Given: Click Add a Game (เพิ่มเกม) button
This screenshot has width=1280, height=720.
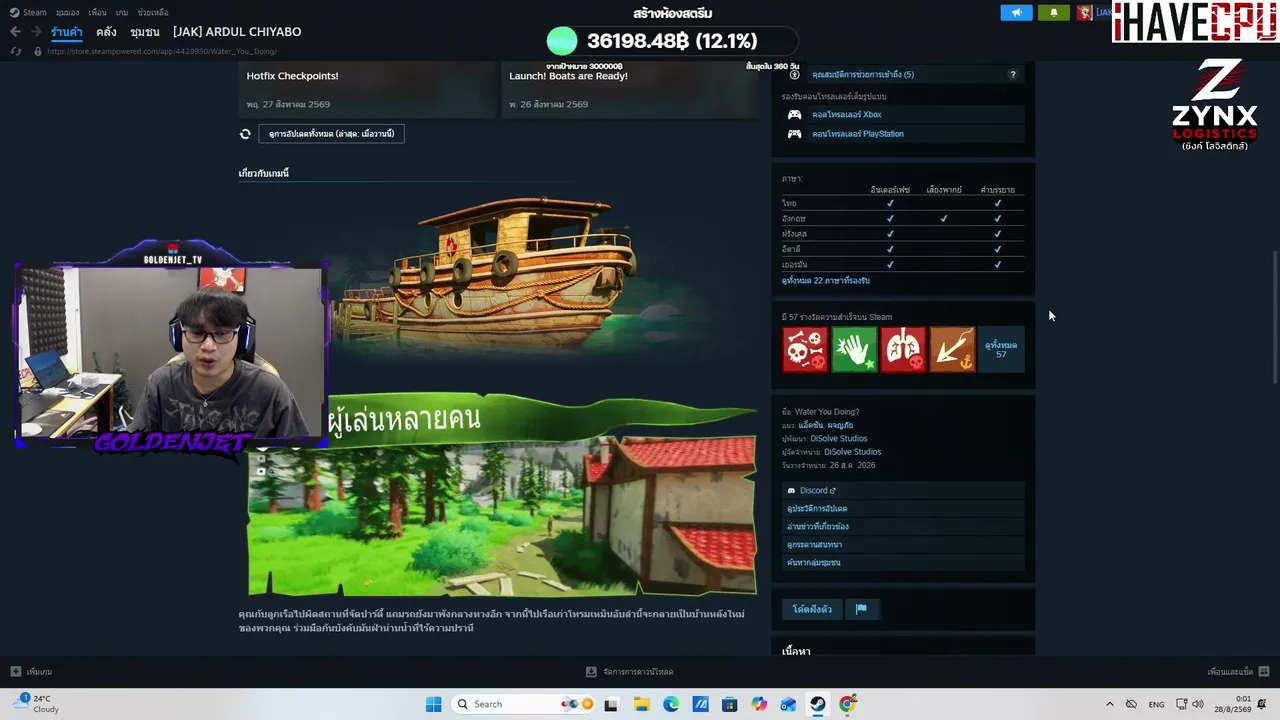Looking at the screenshot, I should coord(32,672).
